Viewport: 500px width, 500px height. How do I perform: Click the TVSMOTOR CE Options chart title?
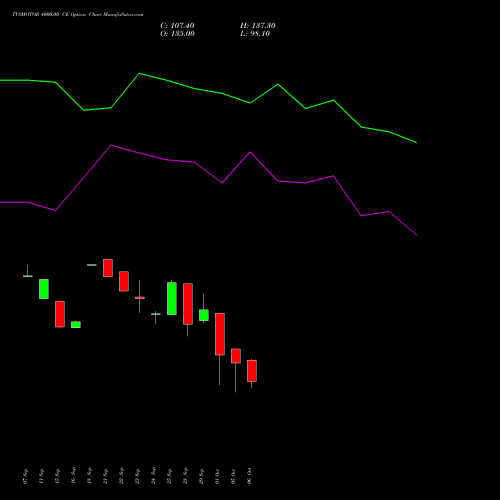pos(78,15)
